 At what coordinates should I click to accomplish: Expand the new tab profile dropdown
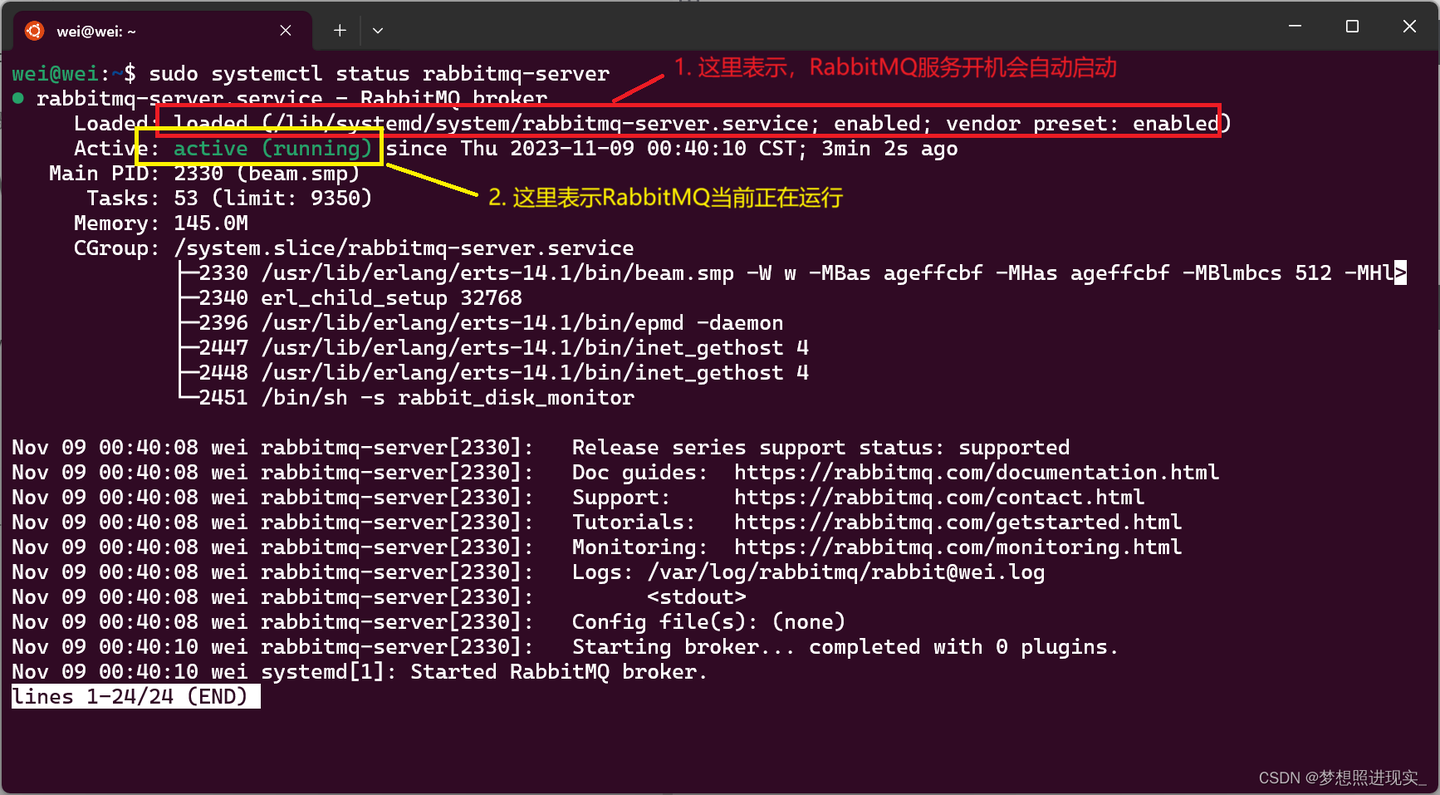(377, 30)
